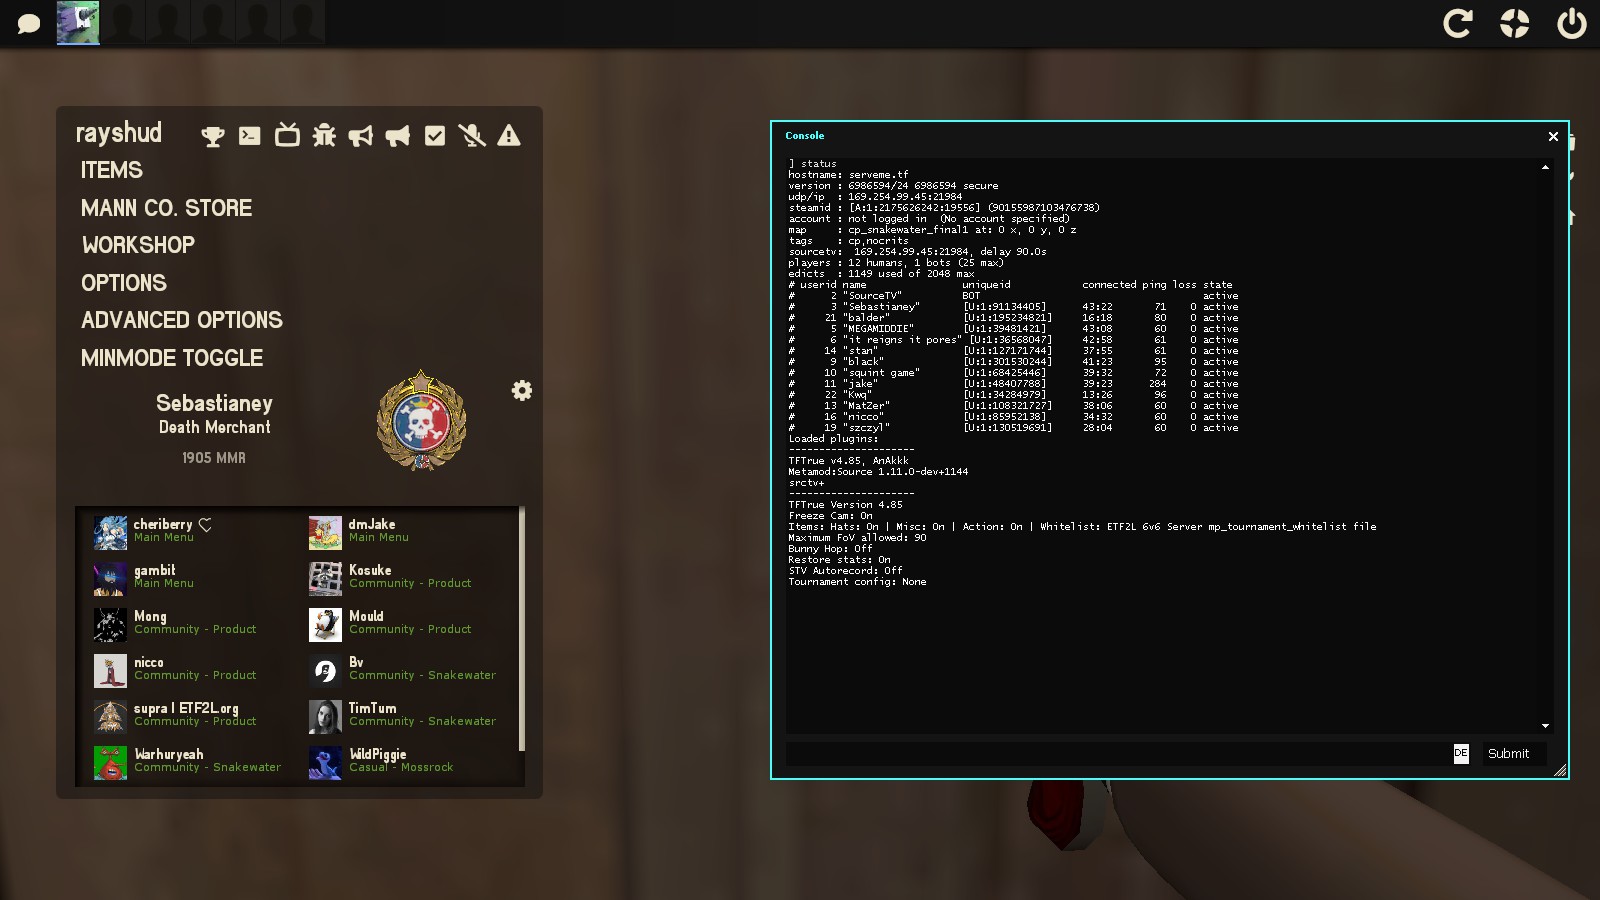Open the WORKSHOP menu entry

(138, 245)
